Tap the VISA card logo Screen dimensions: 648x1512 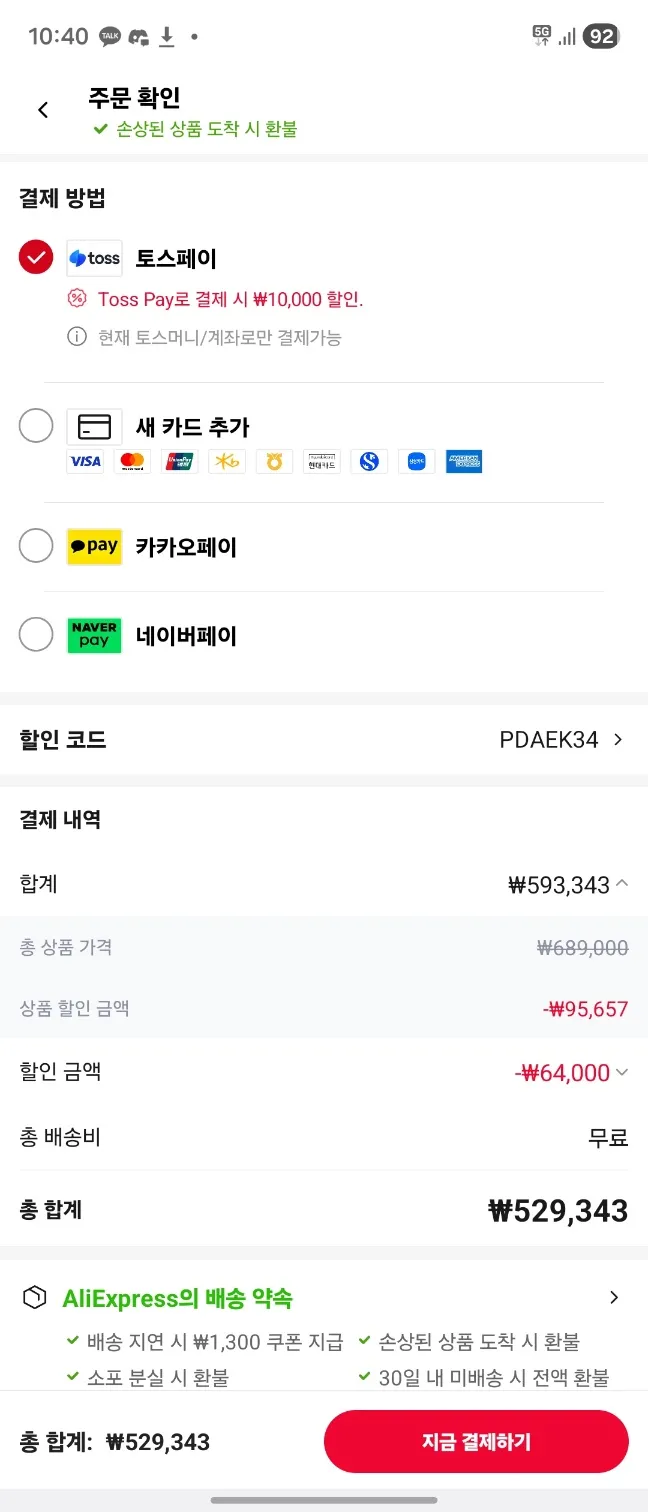[85, 461]
